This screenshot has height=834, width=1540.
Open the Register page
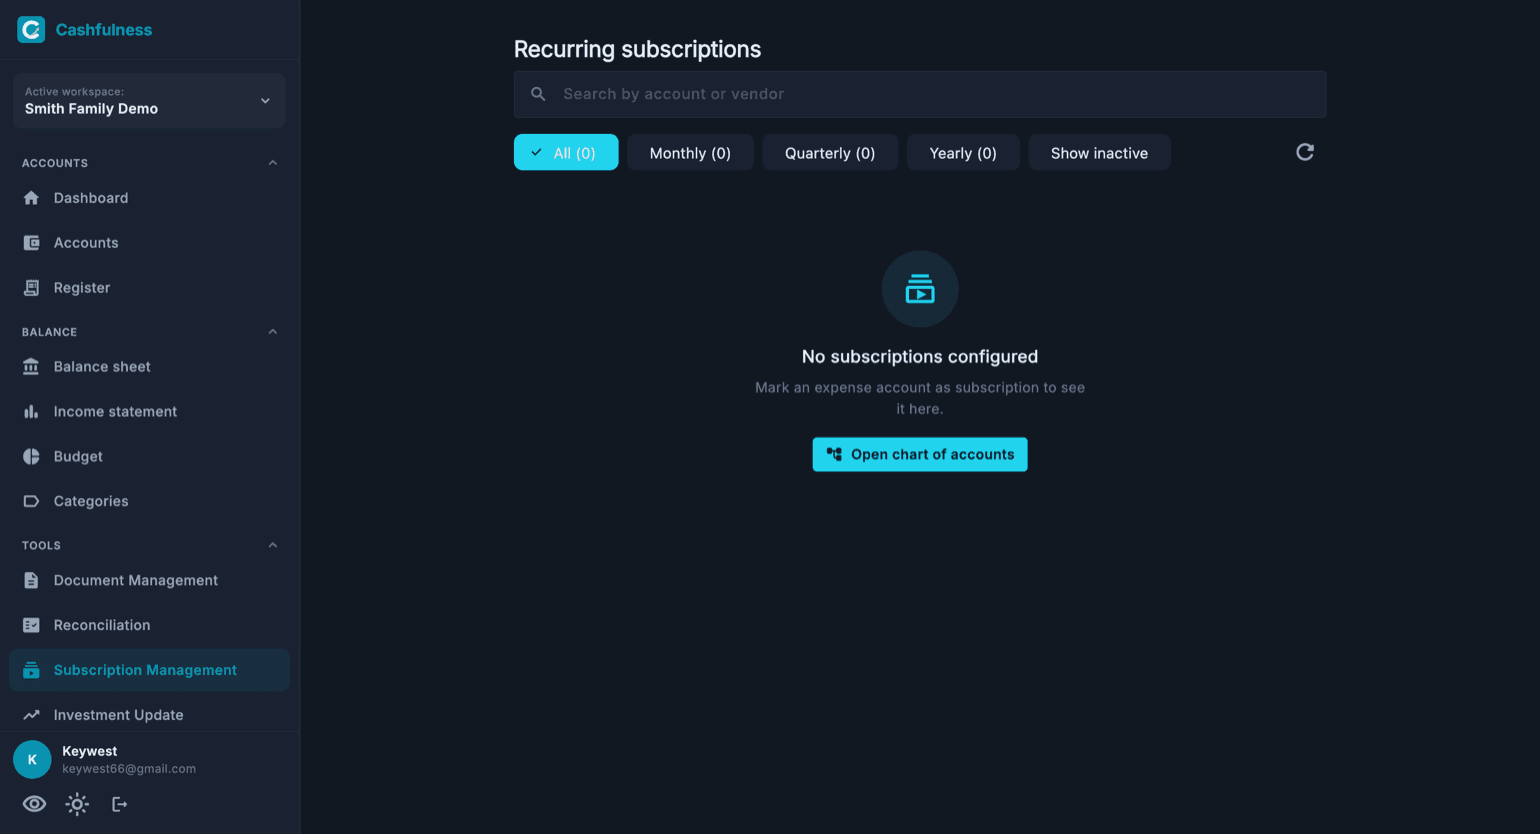tap(149, 288)
